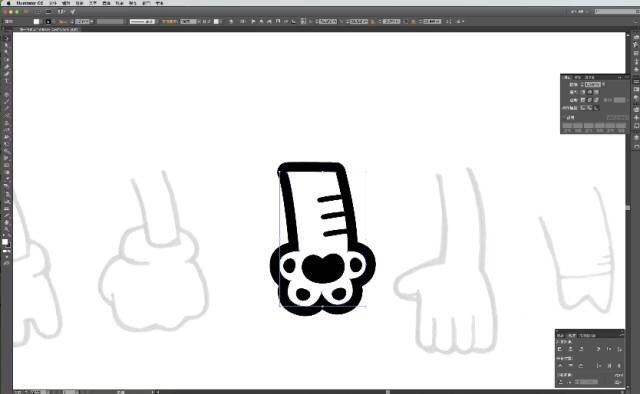Select the Magic Wand tool

coord(6,52)
